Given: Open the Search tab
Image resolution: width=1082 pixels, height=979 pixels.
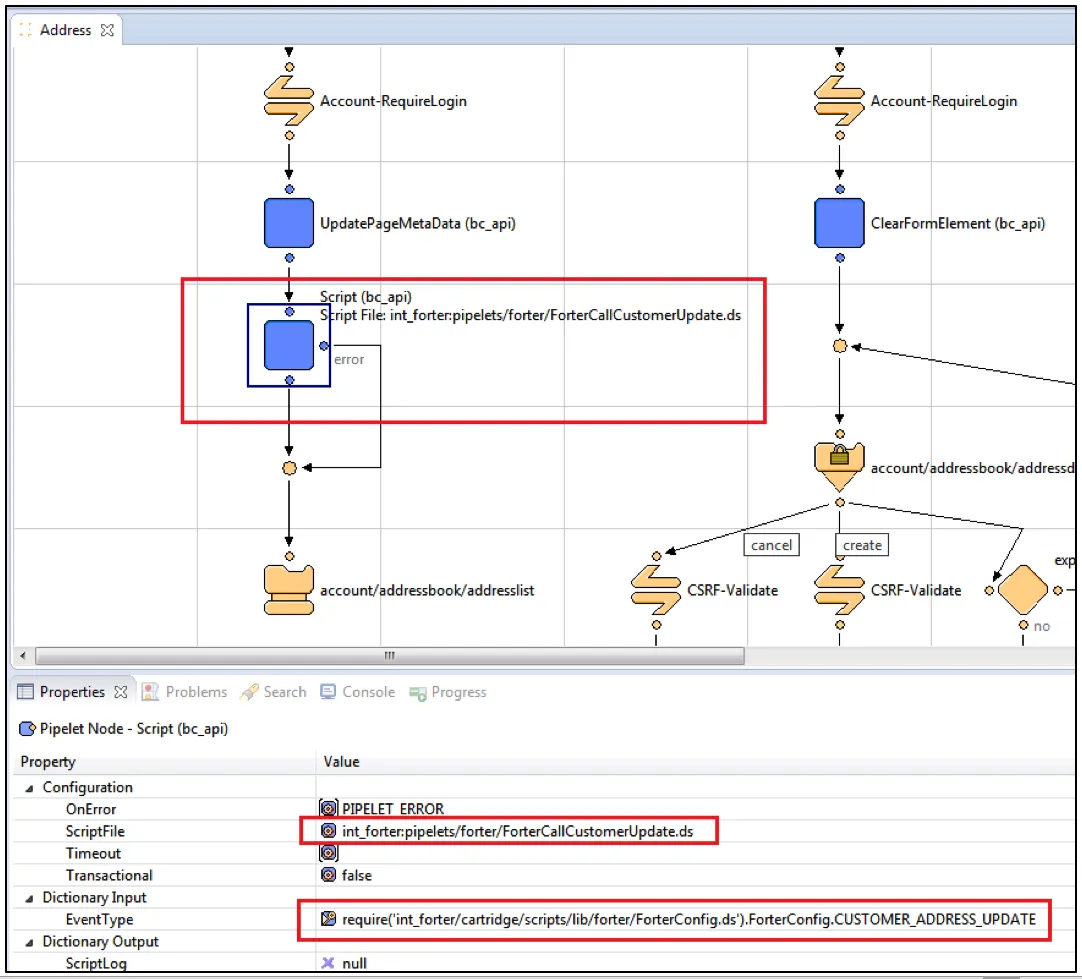Looking at the screenshot, I should (x=273, y=691).
